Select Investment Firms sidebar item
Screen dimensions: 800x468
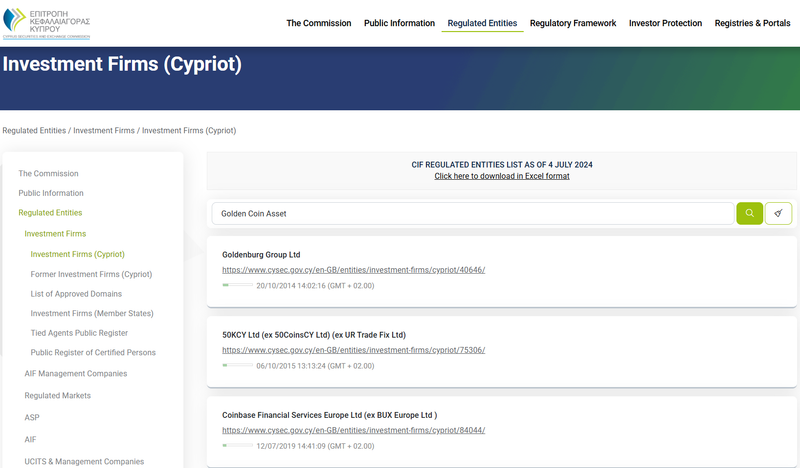pyautogui.click(x=55, y=234)
